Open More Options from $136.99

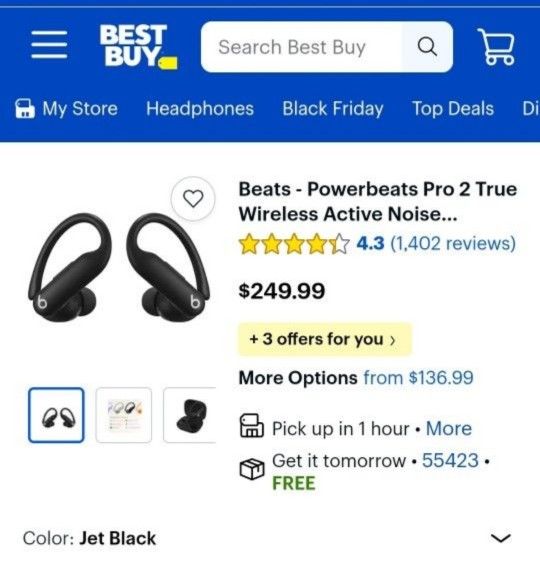[x=356, y=378]
